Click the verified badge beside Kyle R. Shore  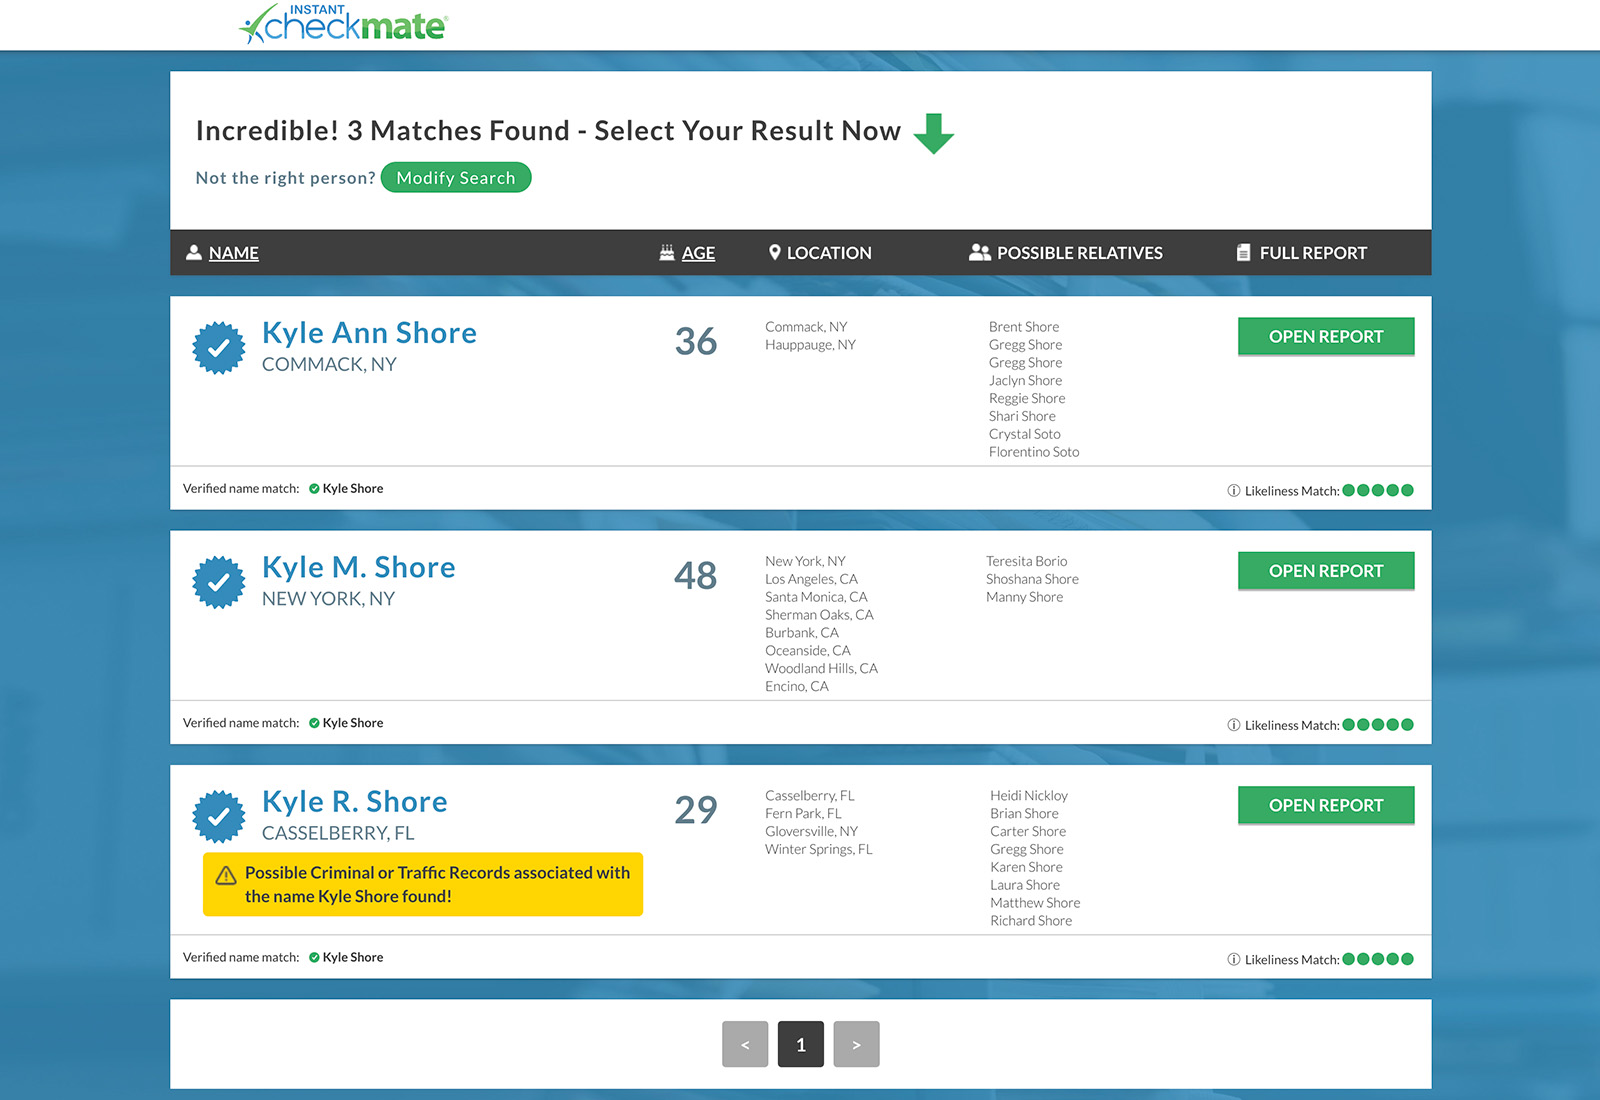(x=219, y=816)
